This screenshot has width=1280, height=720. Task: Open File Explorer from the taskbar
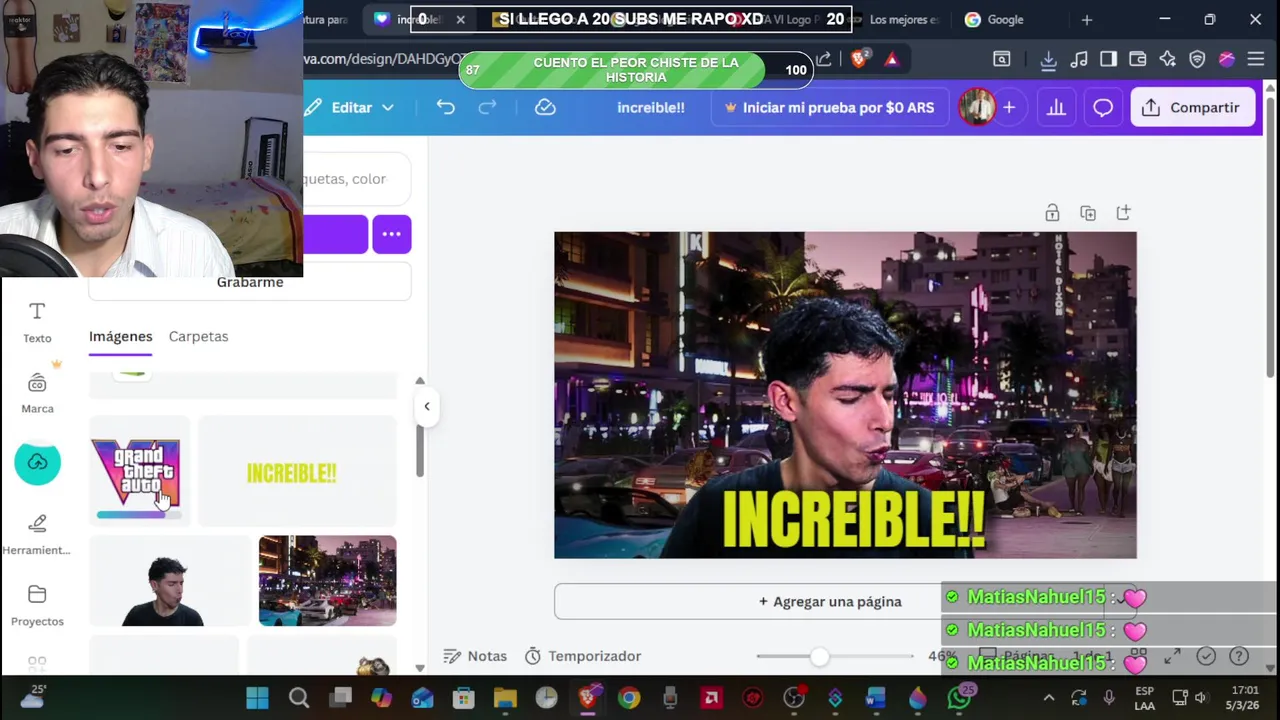505,698
